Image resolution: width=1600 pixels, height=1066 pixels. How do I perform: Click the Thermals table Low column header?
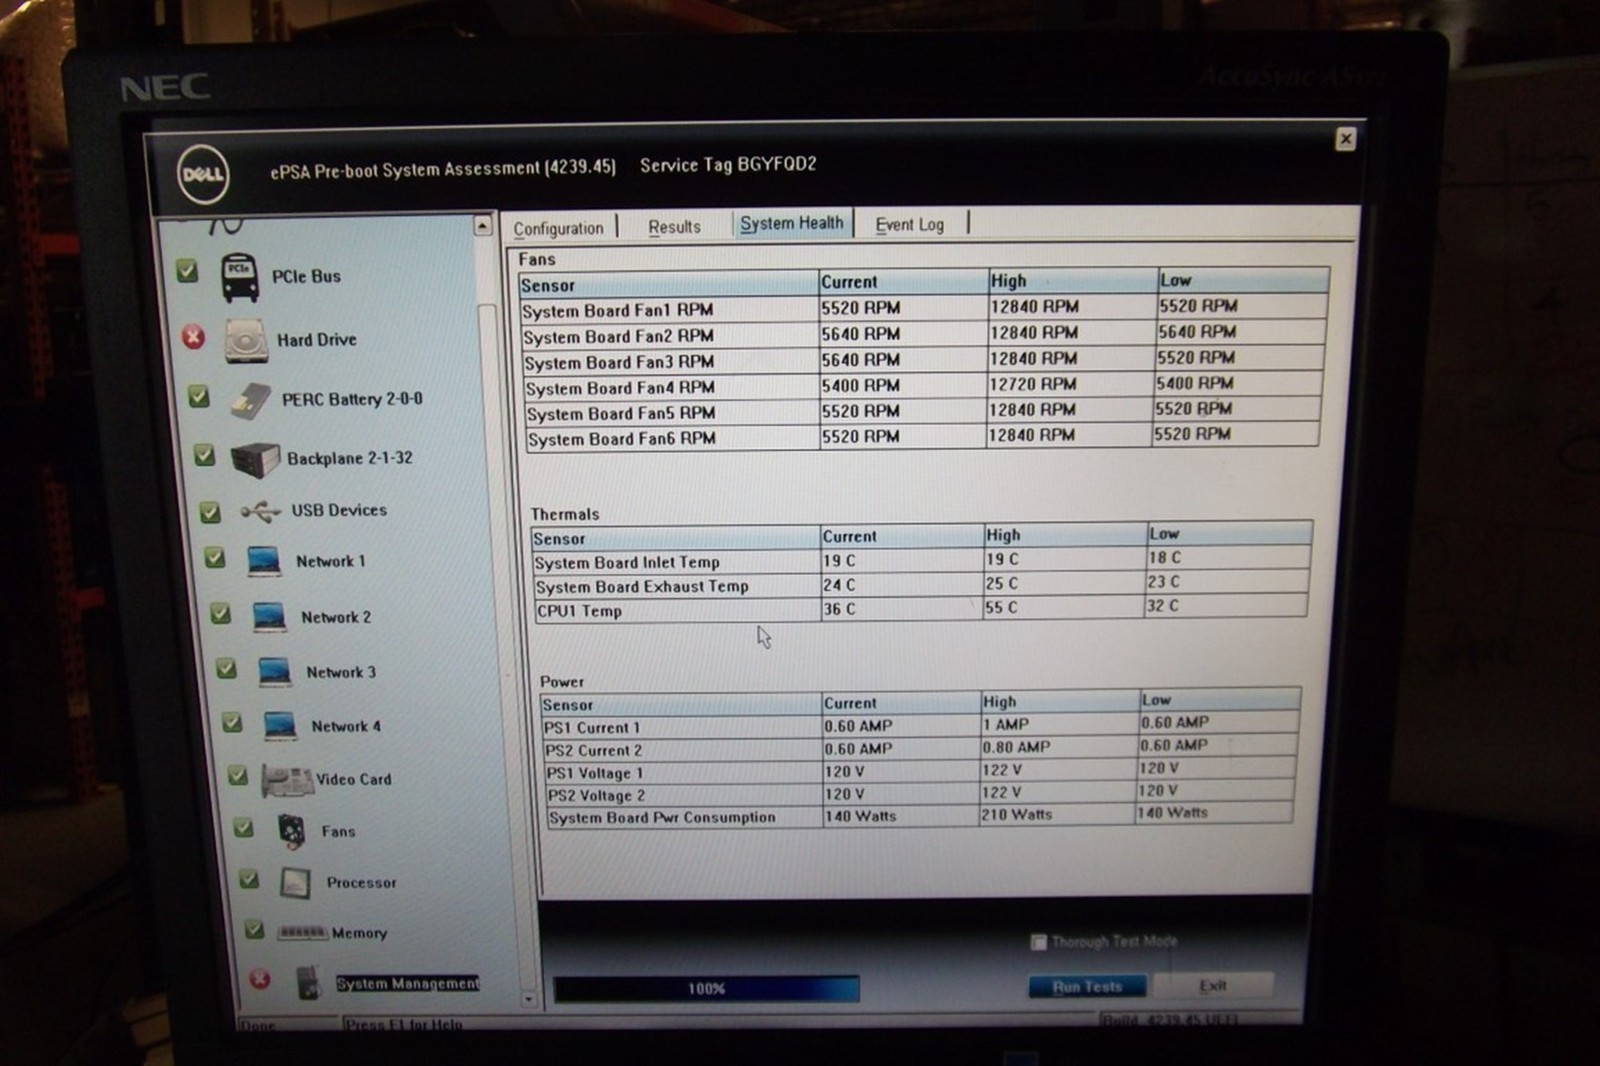click(1228, 534)
